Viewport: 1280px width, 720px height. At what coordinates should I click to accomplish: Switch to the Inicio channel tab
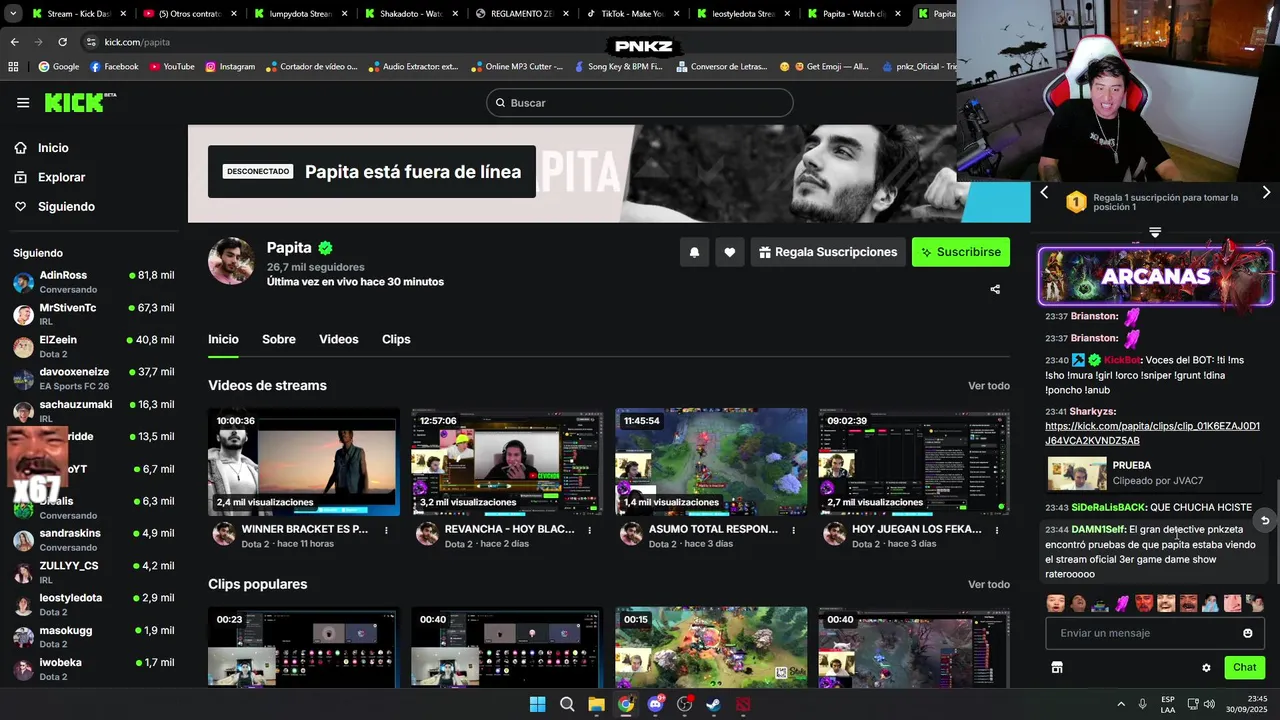[x=223, y=339]
